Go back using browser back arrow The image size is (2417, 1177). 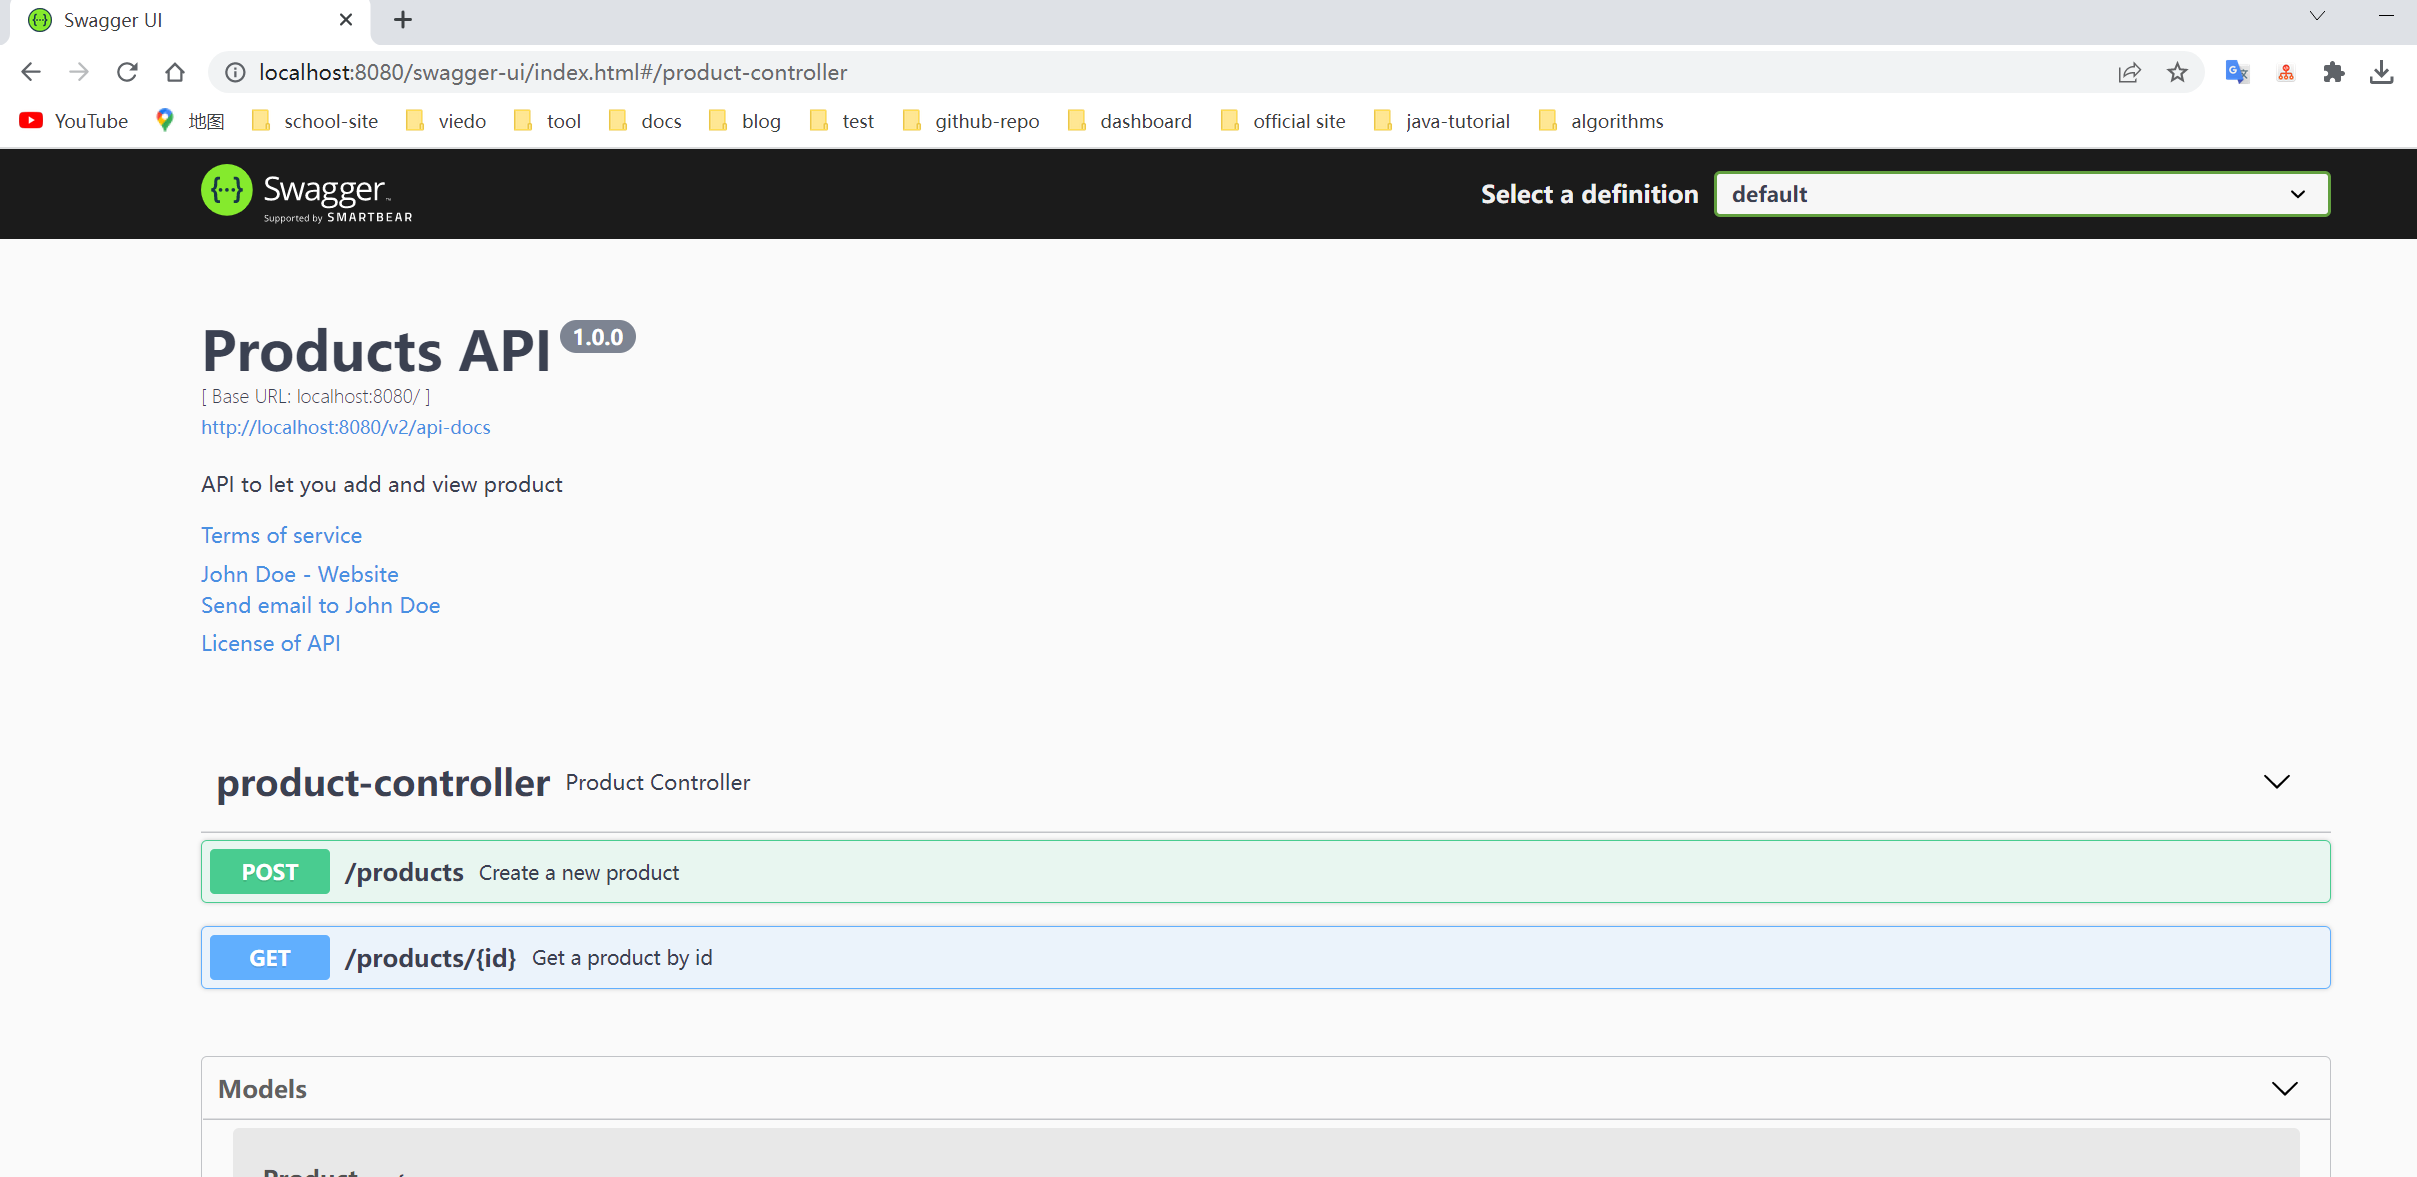point(31,72)
